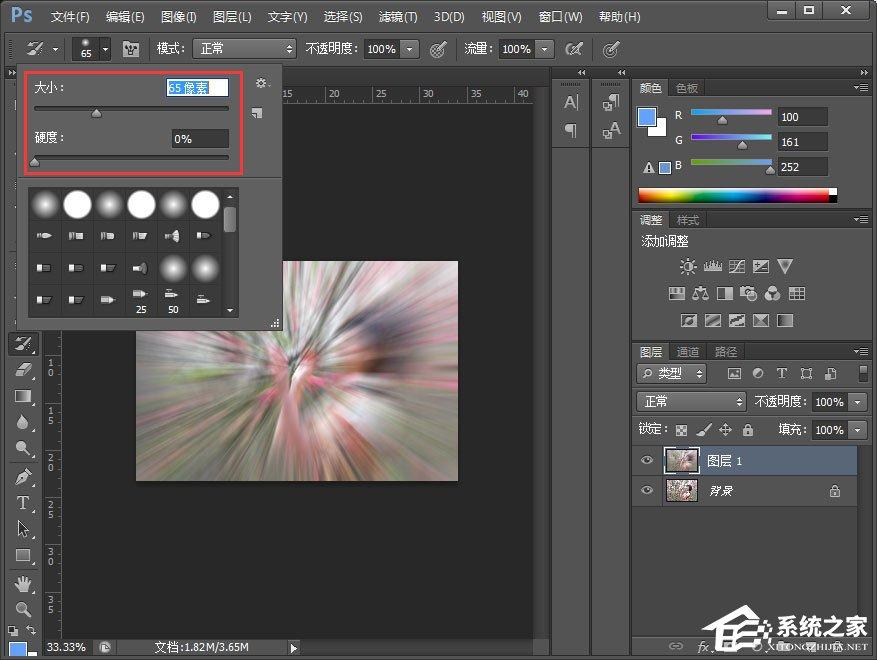877x660 pixels.
Task: Choose the Pen tool
Action: pyautogui.click(x=22, y=477)
